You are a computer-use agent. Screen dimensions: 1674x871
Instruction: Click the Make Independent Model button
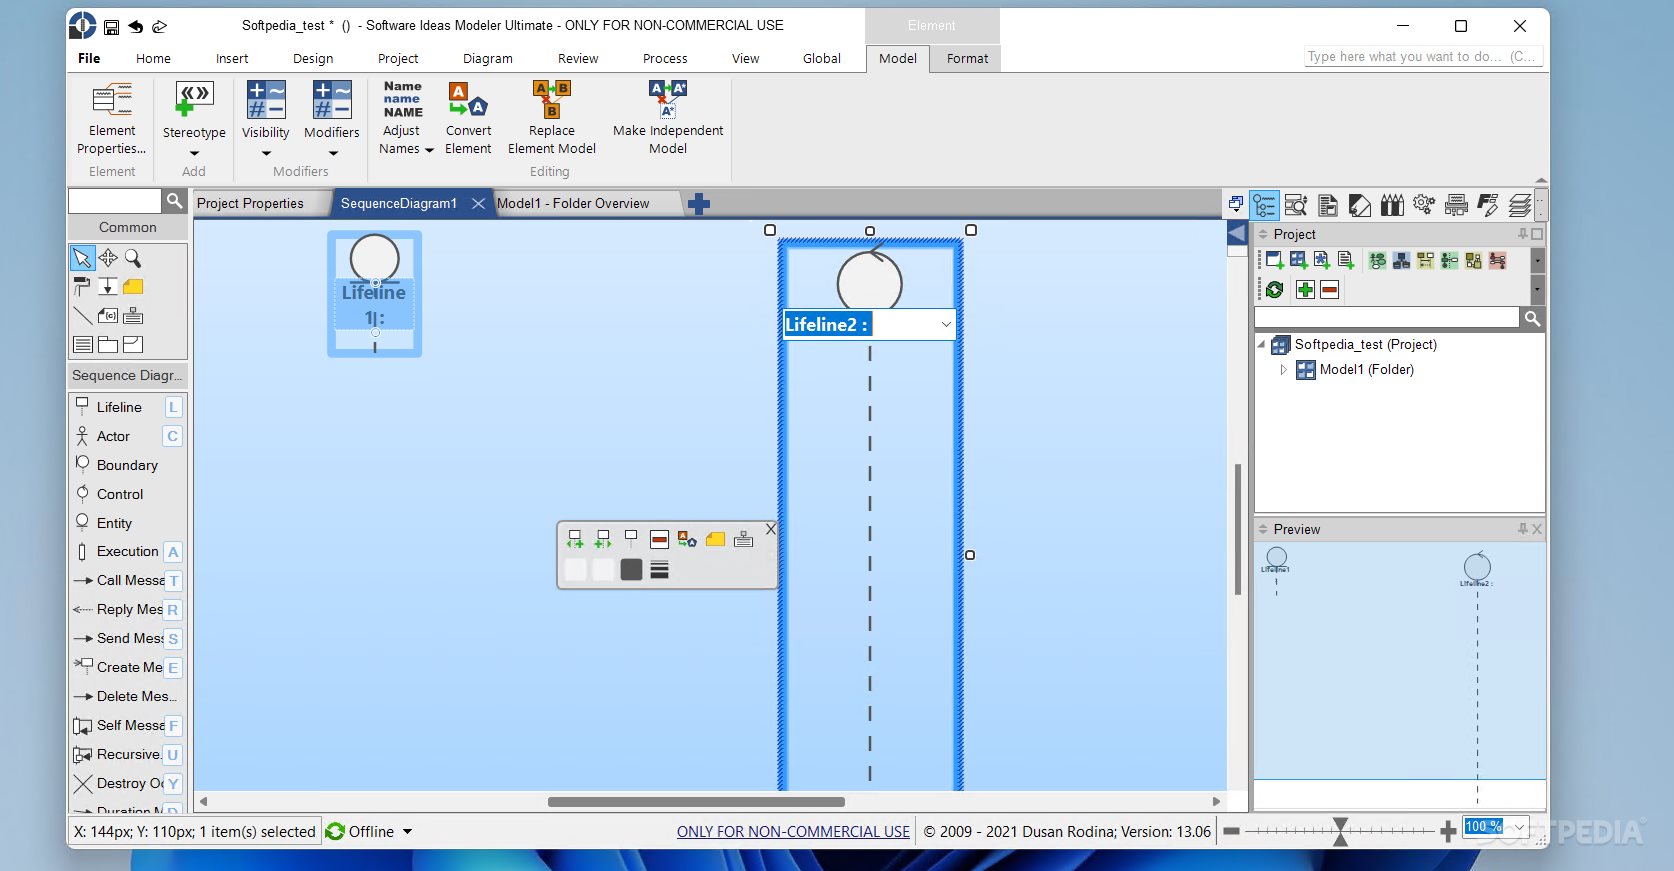point(668,119)
